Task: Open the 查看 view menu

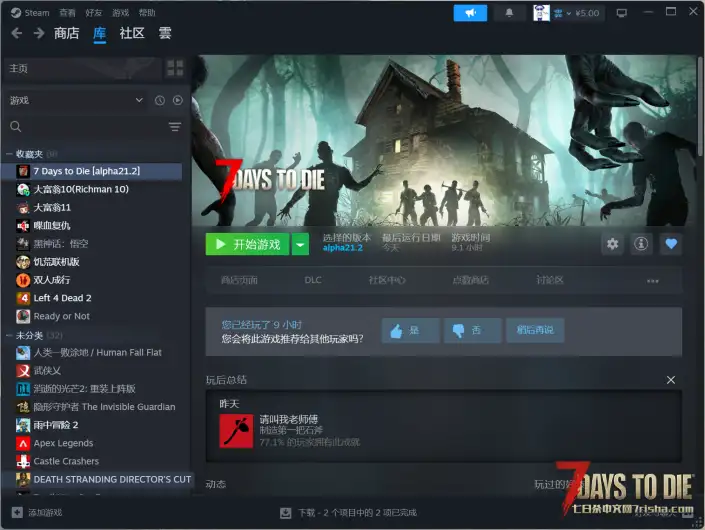Action: click(67, 13)
